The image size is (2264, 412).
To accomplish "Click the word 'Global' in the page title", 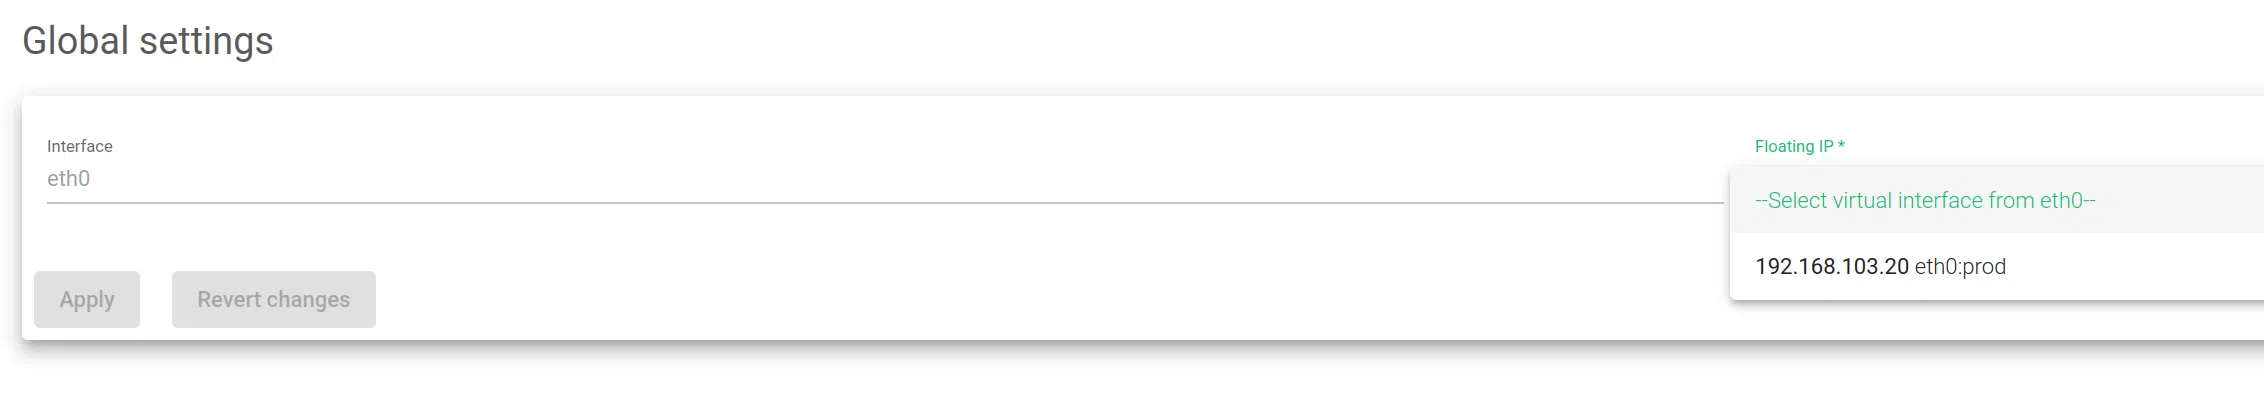I will click(x=76, y=41).
